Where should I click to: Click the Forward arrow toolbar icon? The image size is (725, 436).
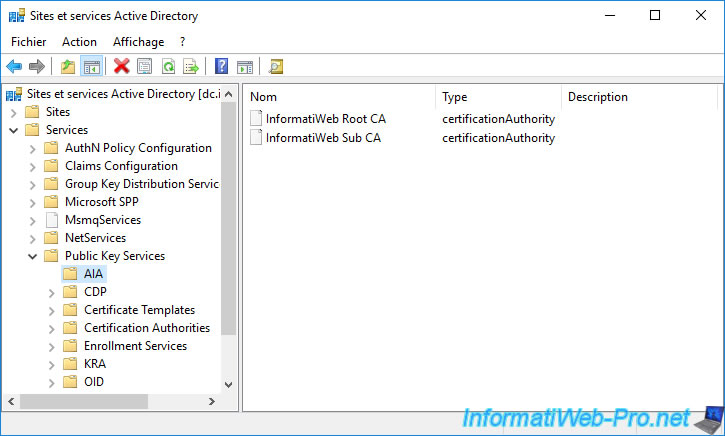pyautogui.click(x=37, y=67)
